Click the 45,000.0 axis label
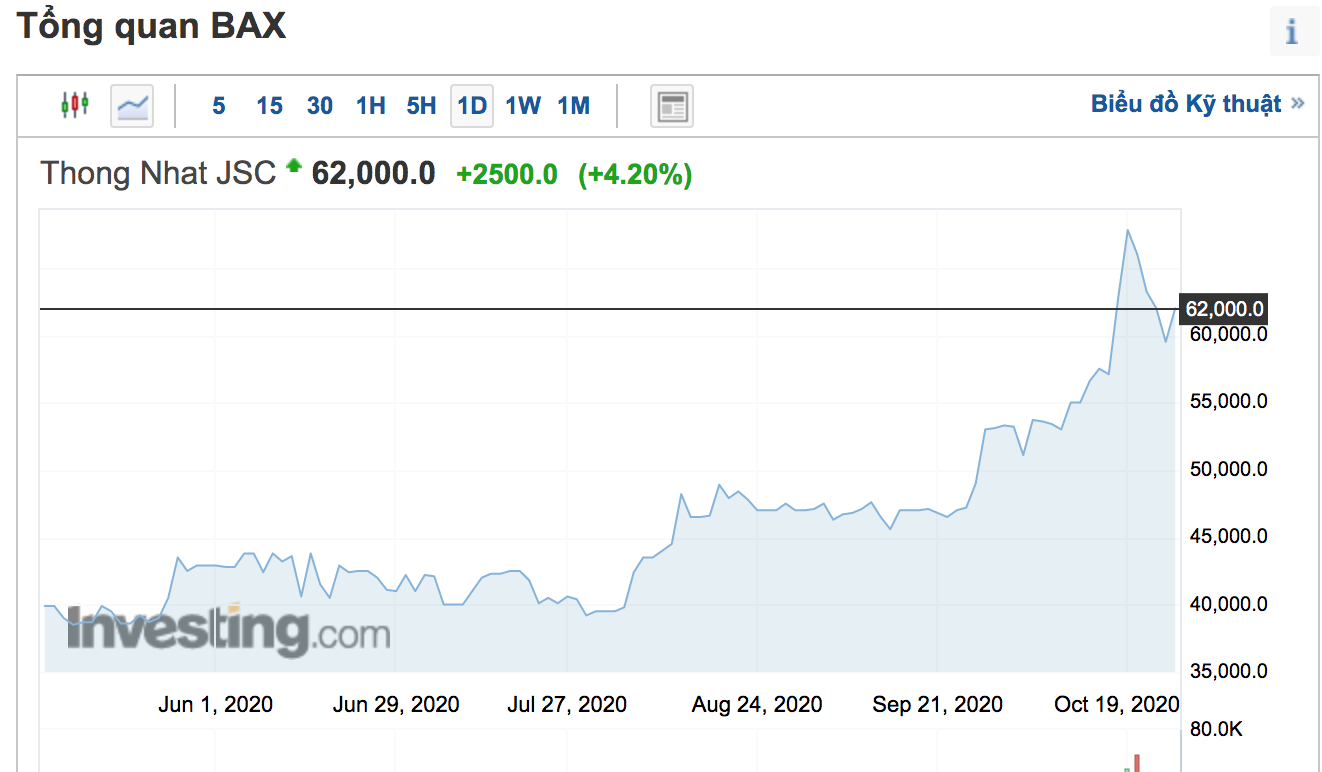This screenshot has width=1322, height=772. (1227, 537)
